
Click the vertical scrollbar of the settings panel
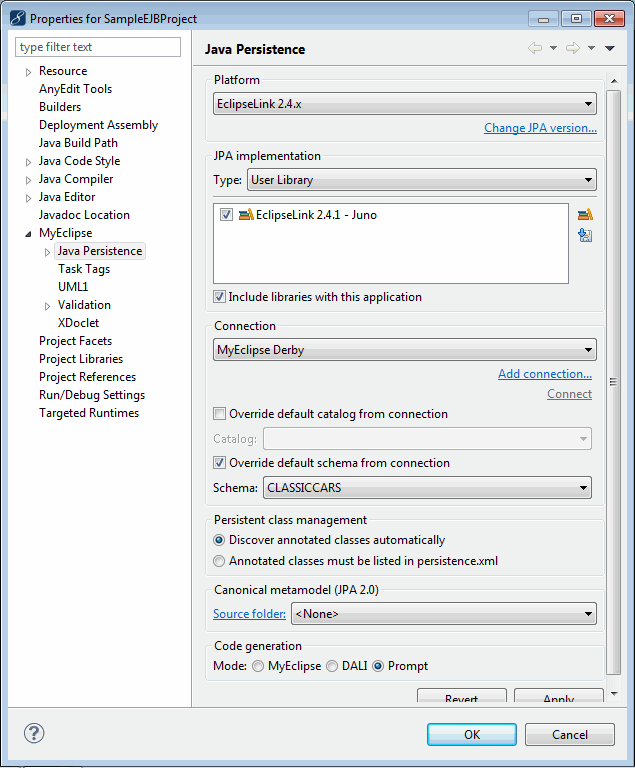[611, 380]
